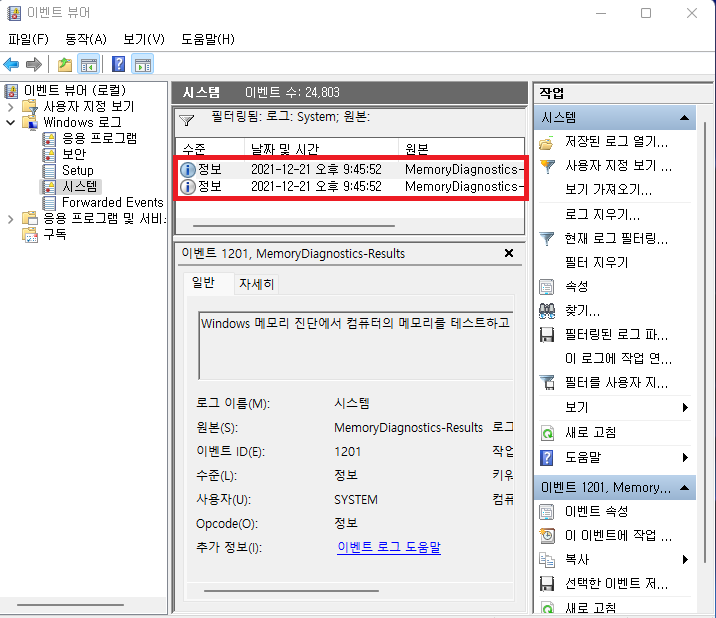Sort by the 수준 column header
The height and width of the screenshot is (618, 716).
click(211, 149)
